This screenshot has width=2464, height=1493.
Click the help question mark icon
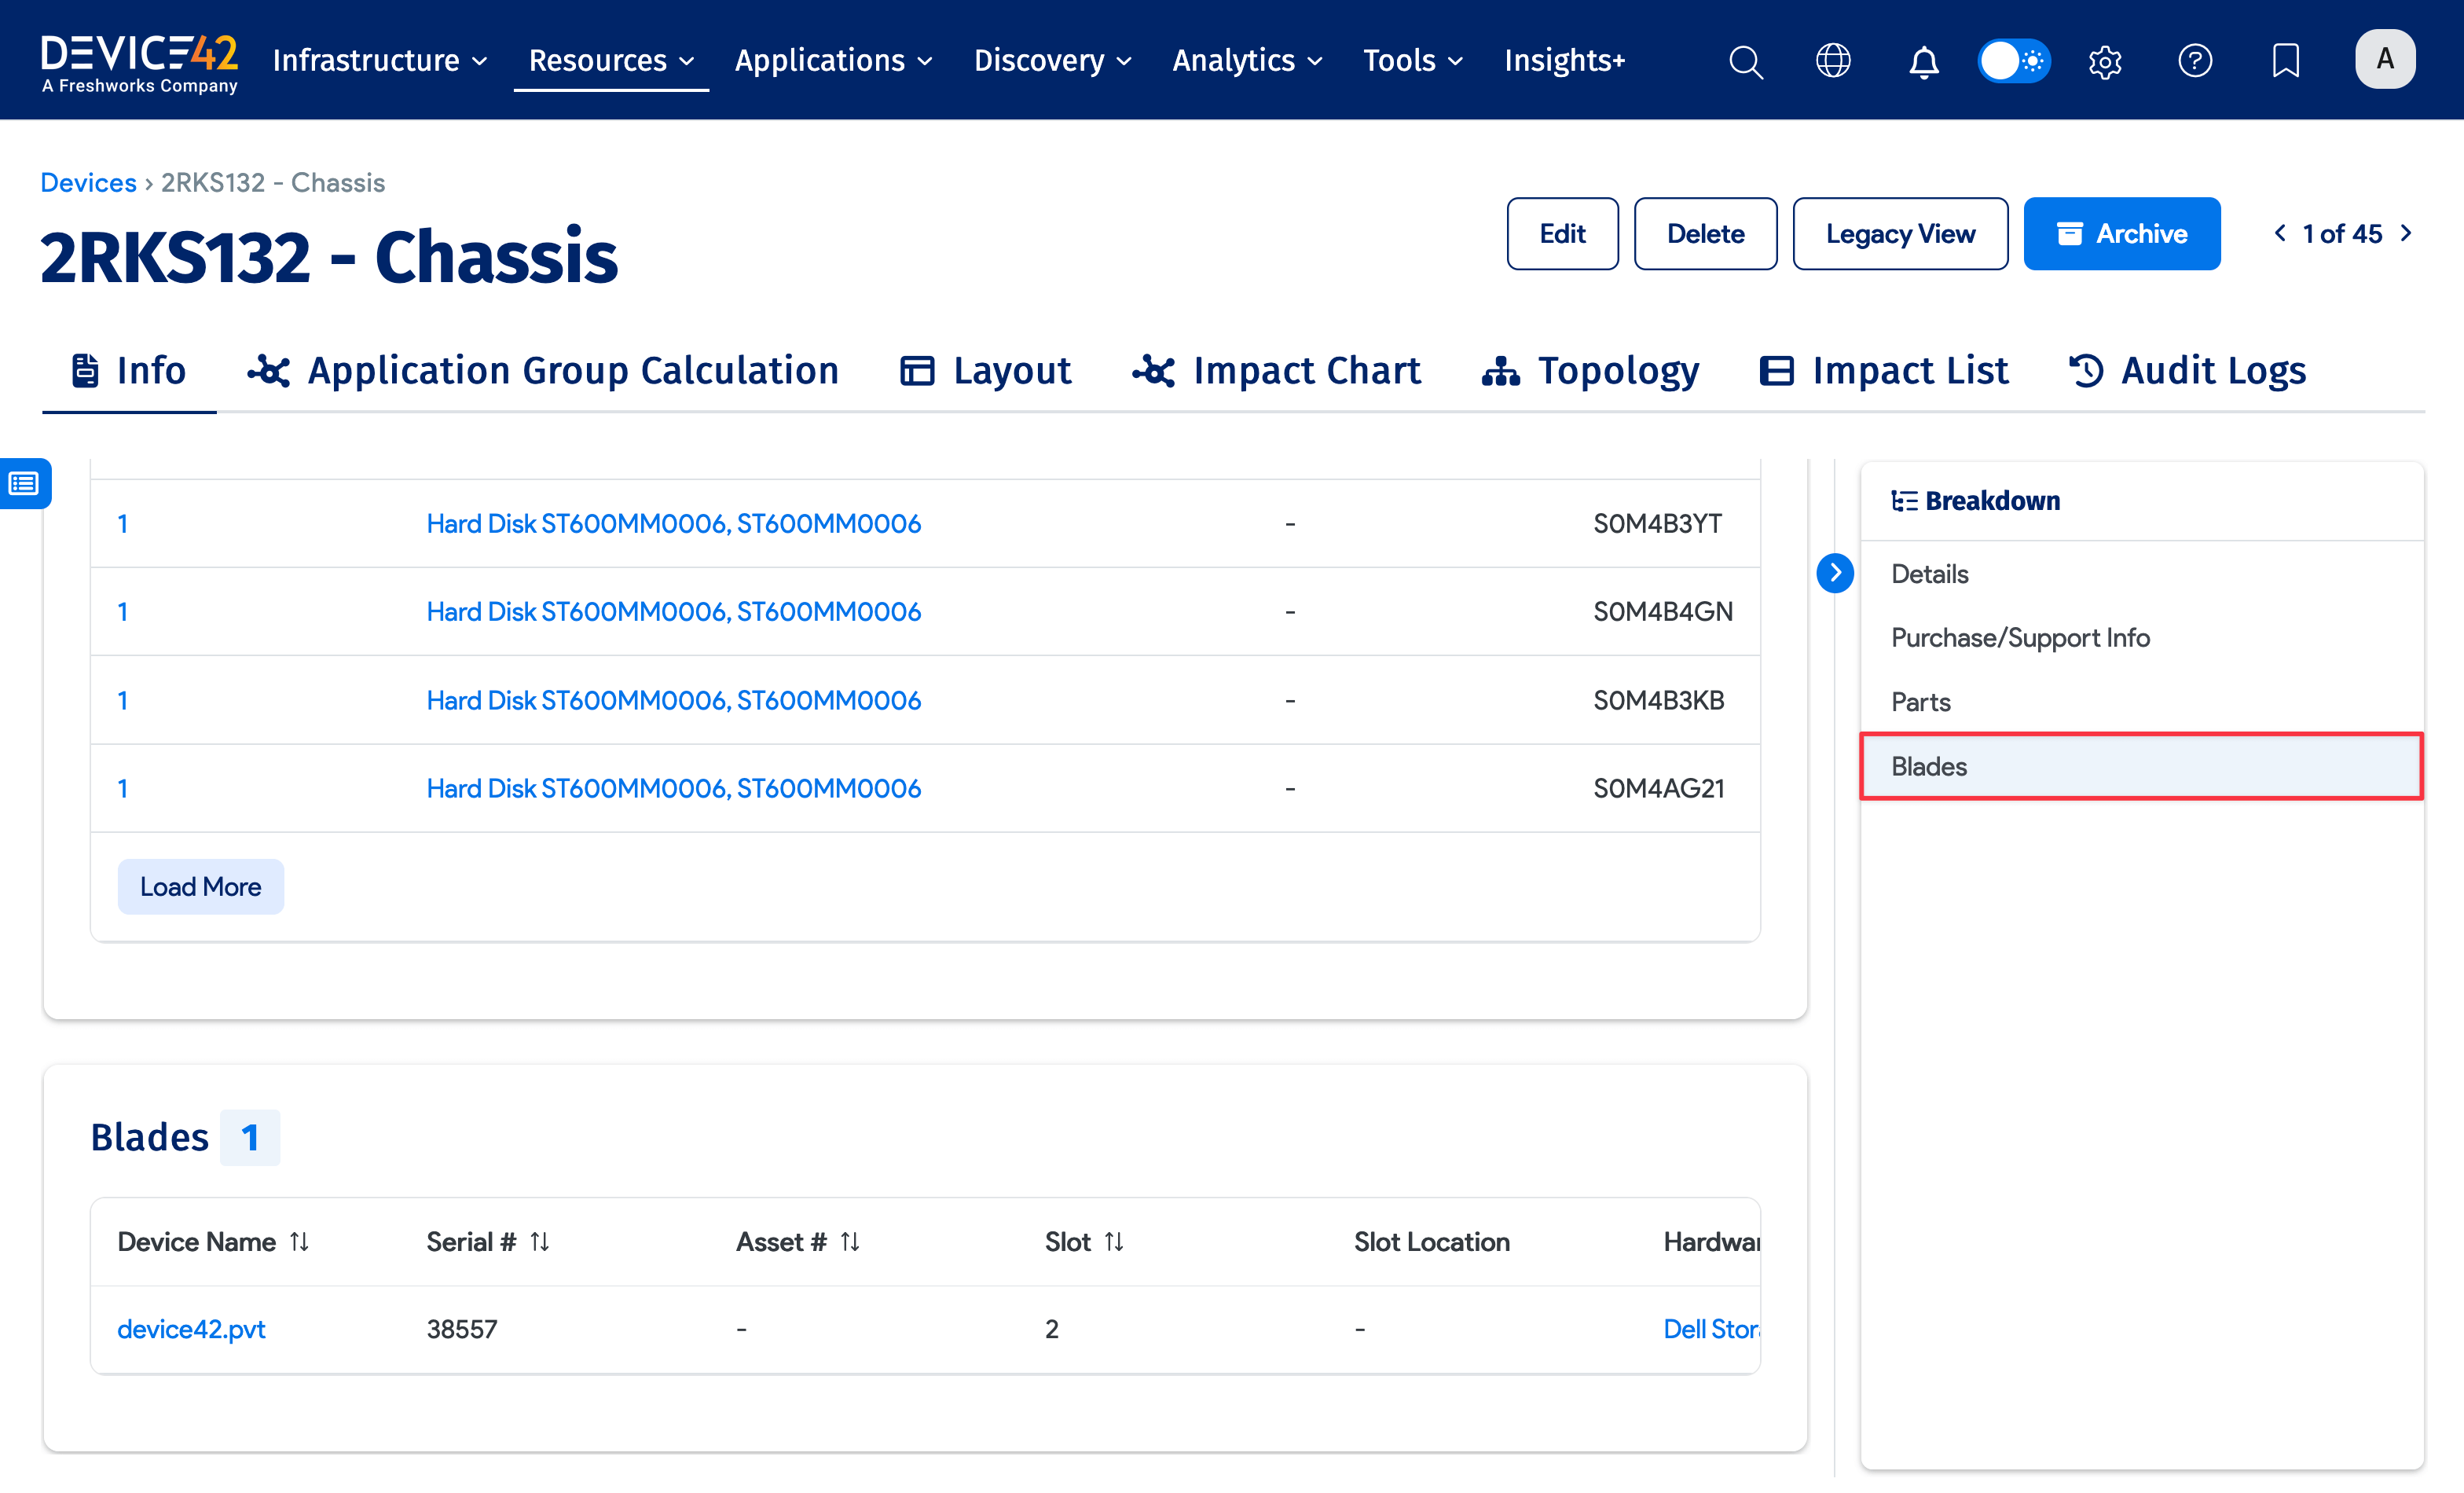pos(2195,61)
